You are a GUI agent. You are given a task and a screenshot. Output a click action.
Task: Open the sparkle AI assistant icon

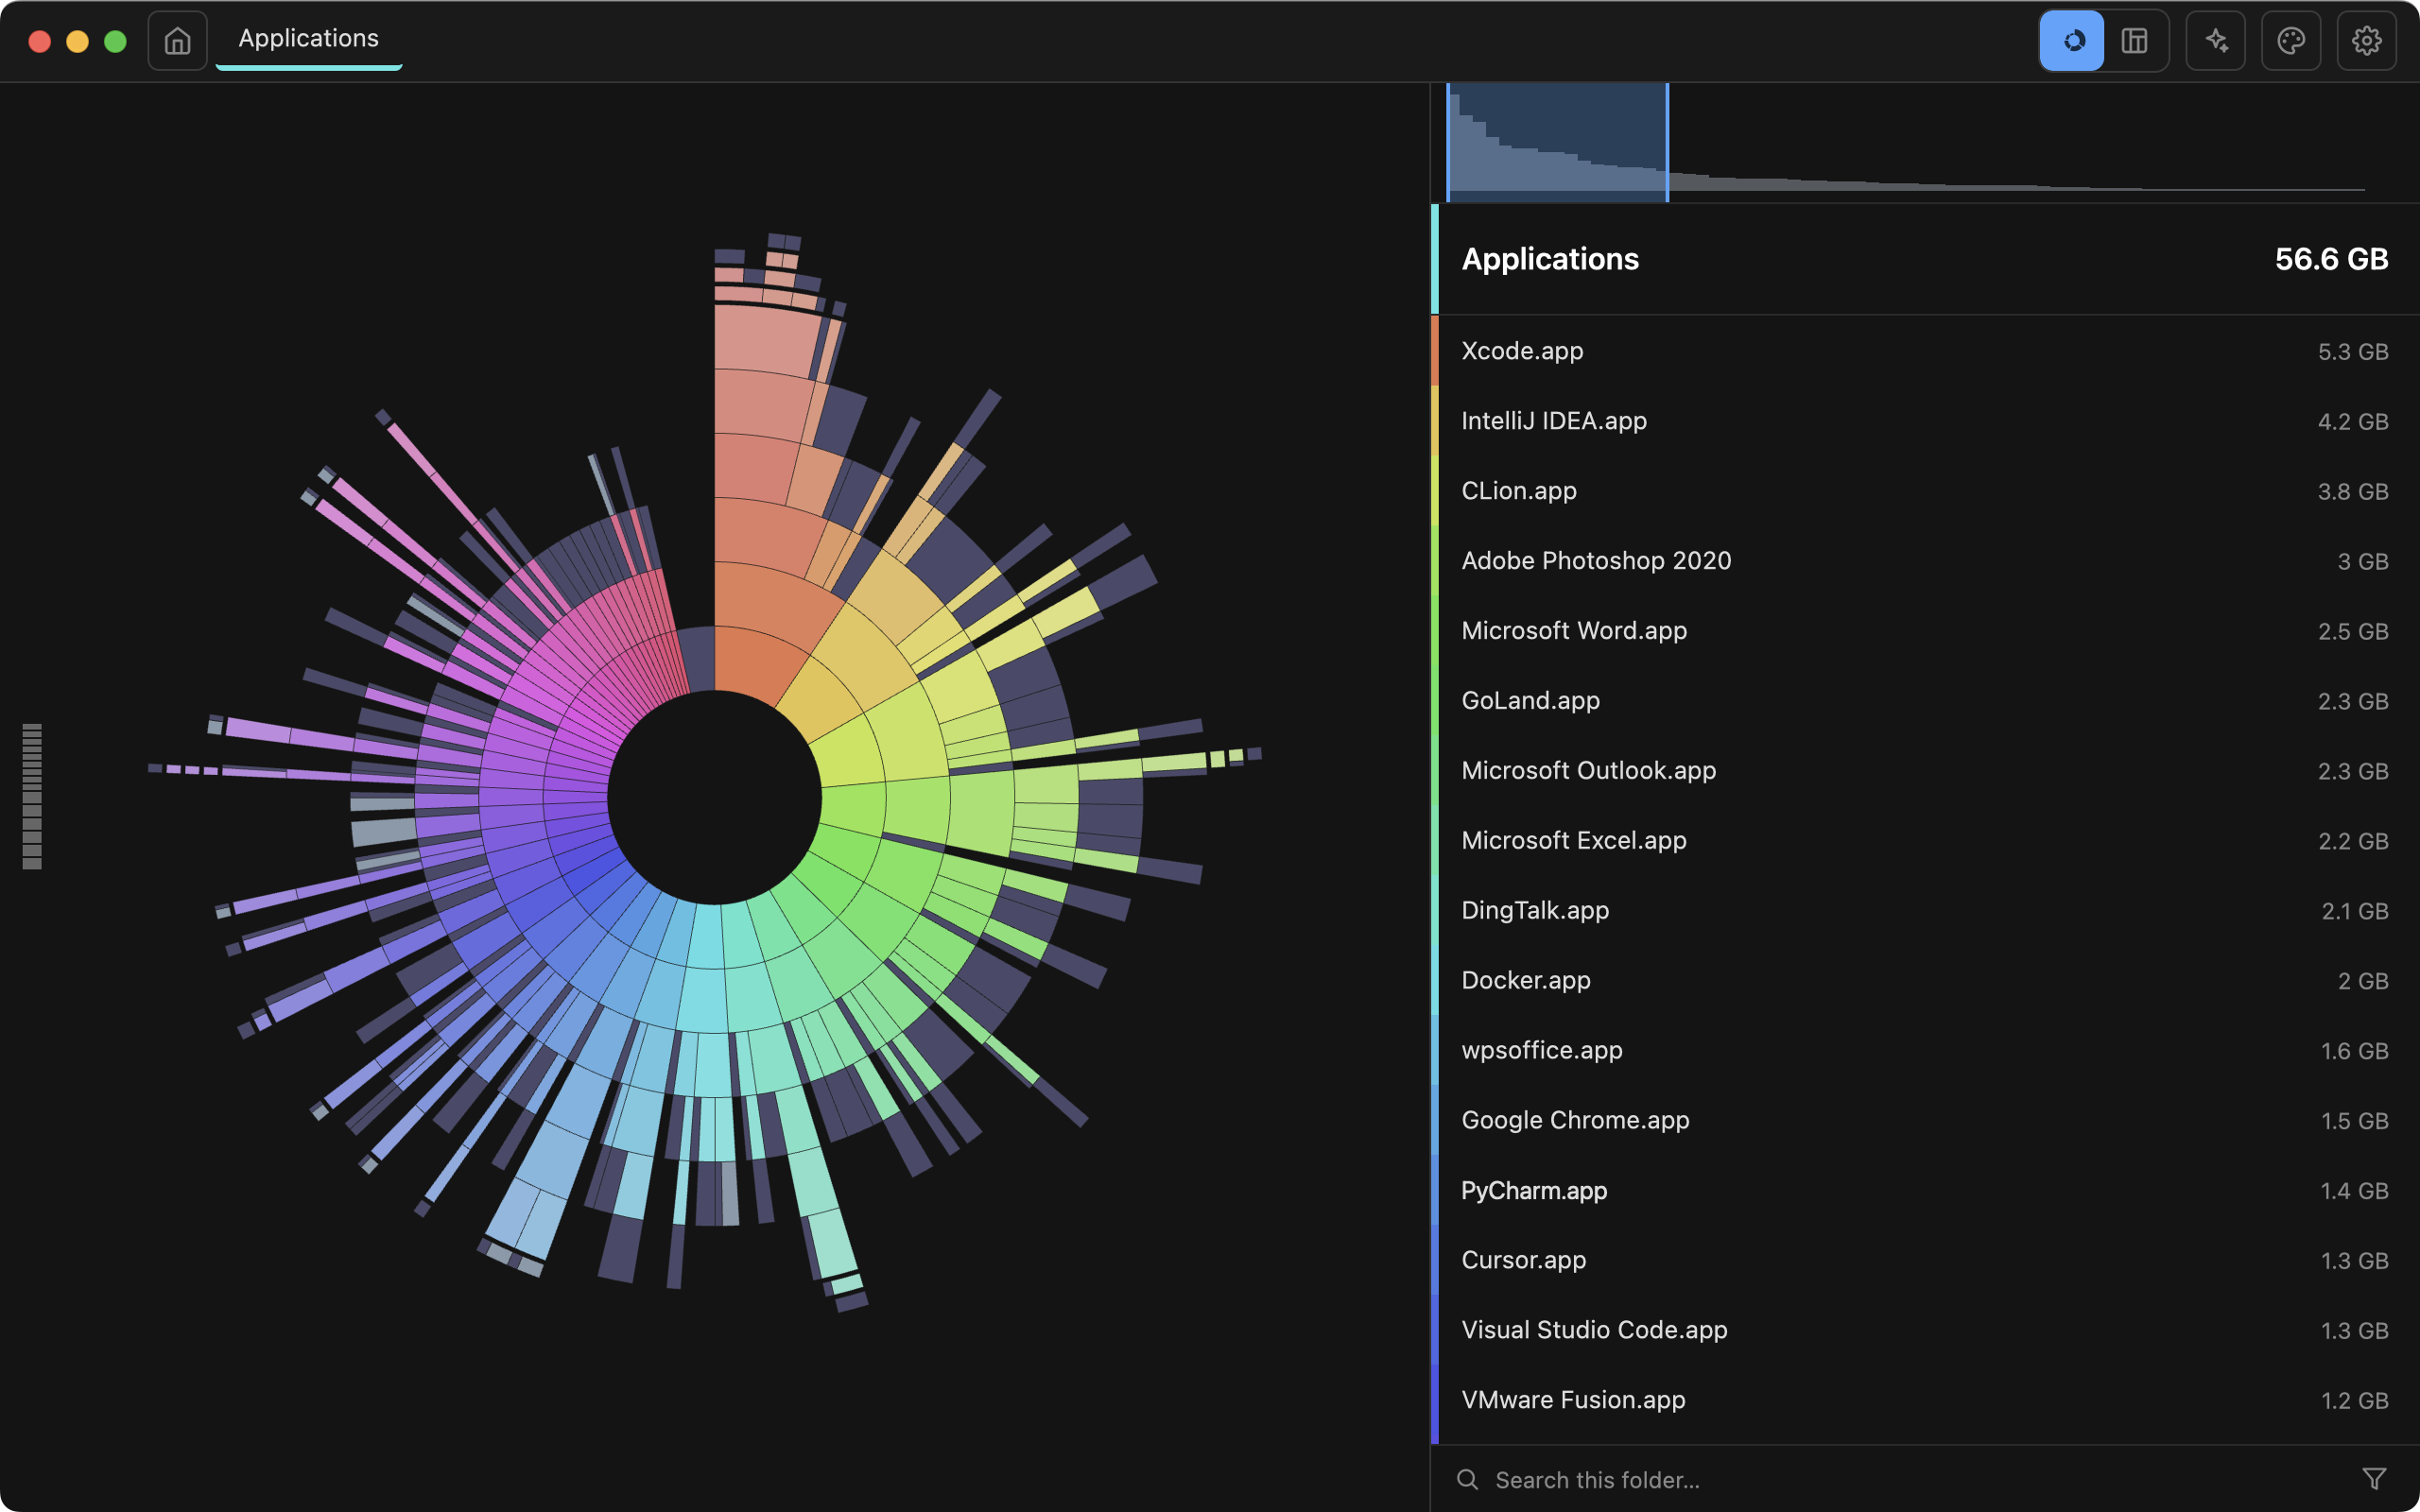2216,41
